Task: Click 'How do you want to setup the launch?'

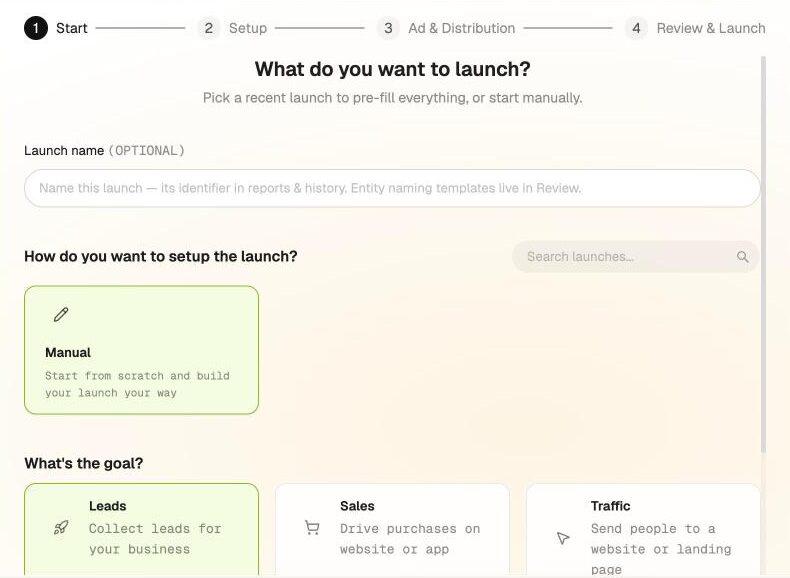Action: 161,256
